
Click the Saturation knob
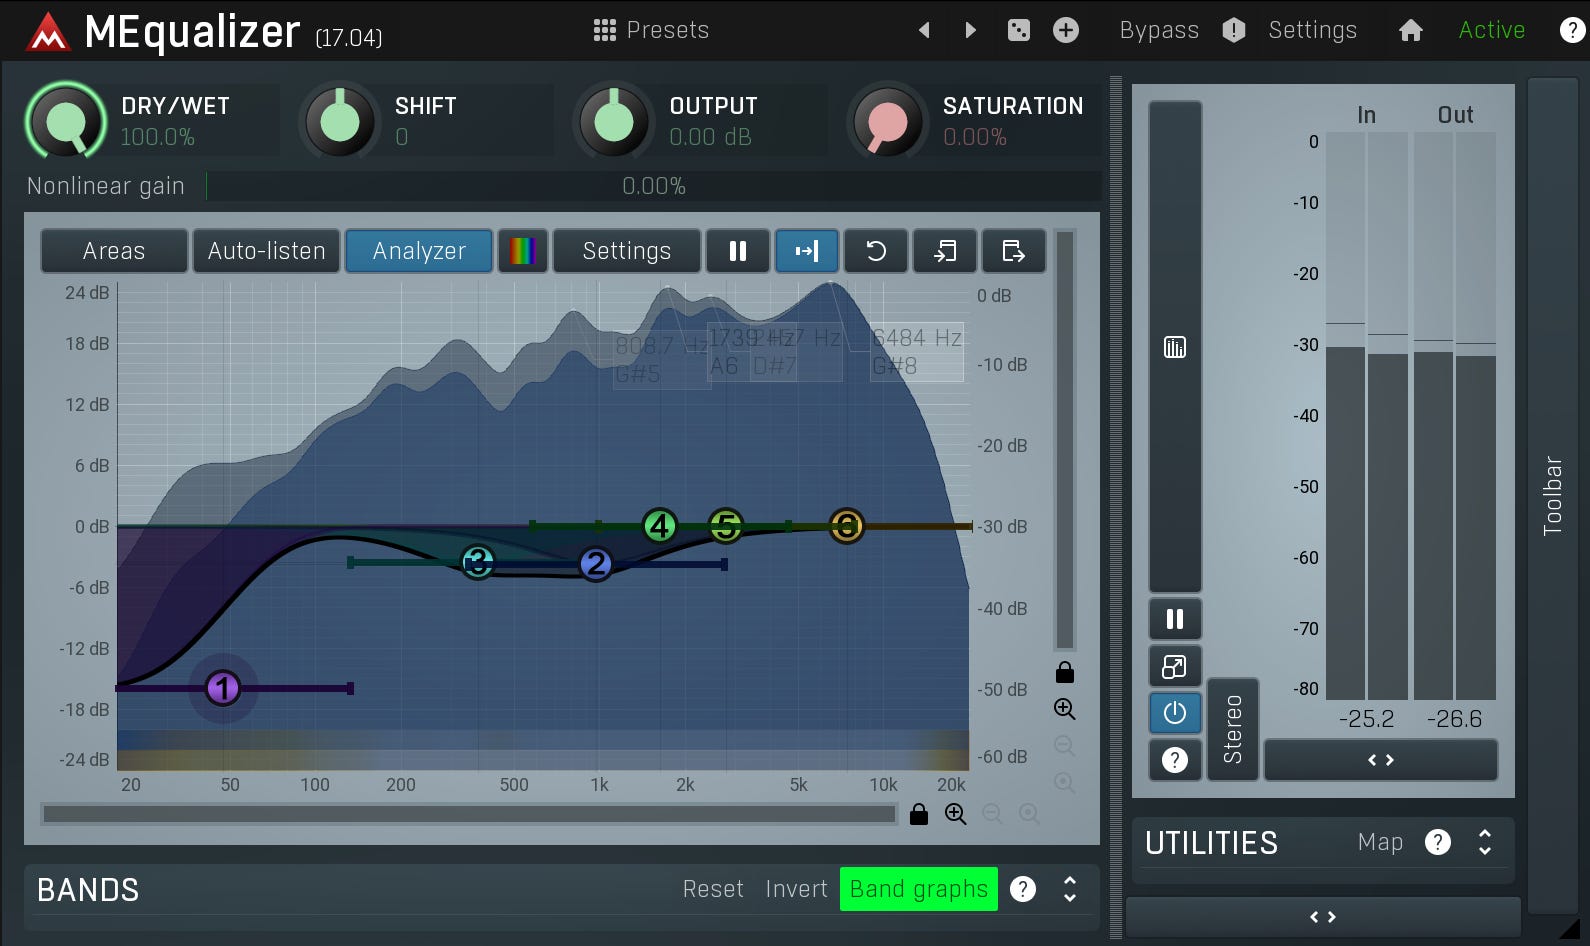click(887, 122)
